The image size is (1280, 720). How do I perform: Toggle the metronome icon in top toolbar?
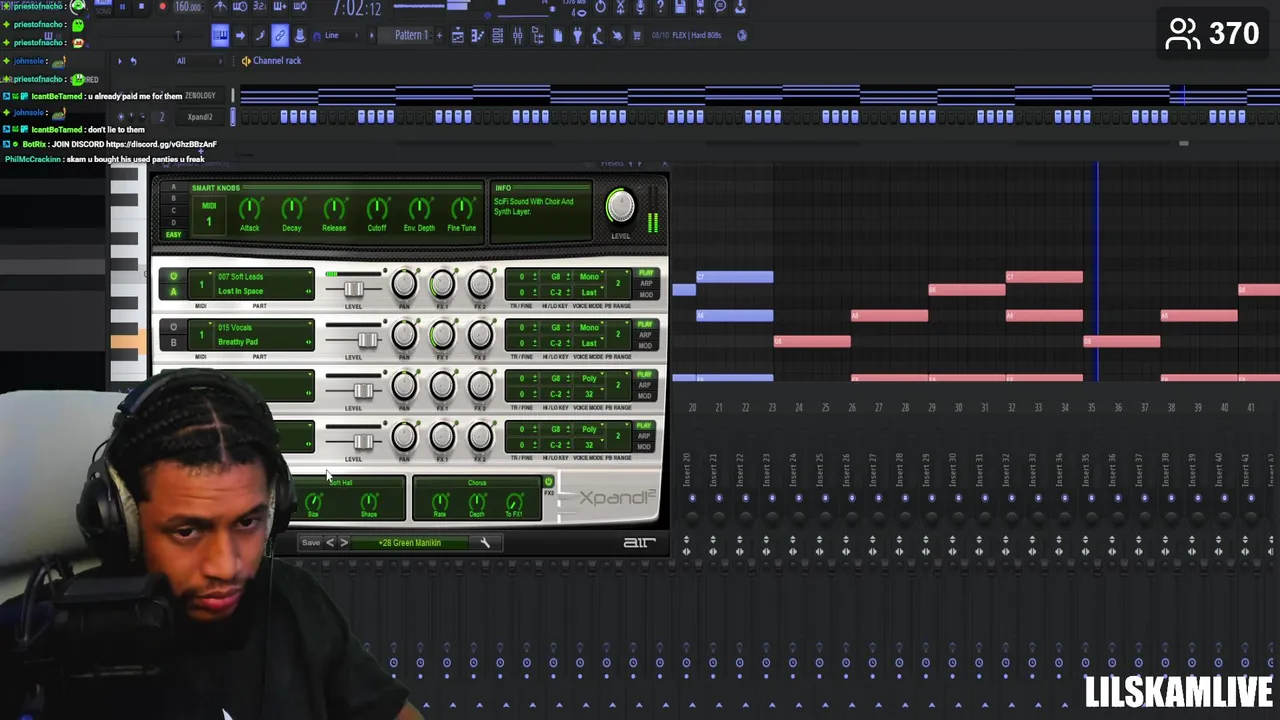(x=220, y=6)
